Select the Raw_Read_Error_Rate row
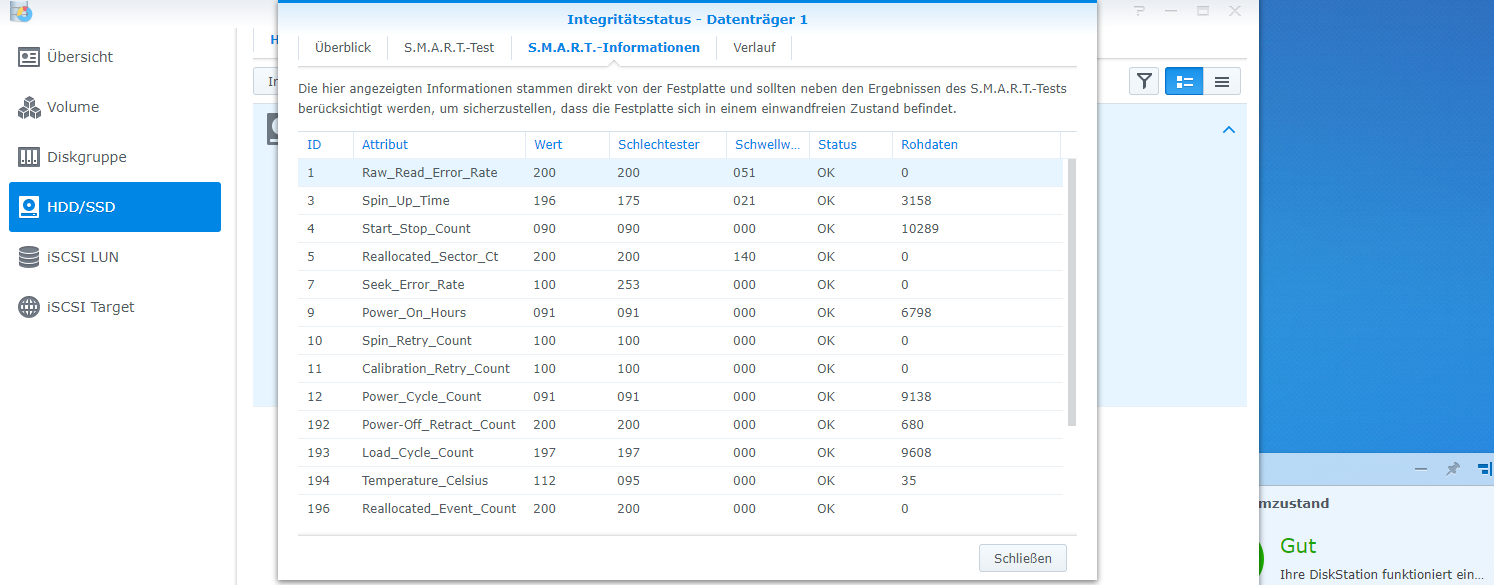Image resolution: width=1494 pixels, height=585 pixels. click(680, 173)
